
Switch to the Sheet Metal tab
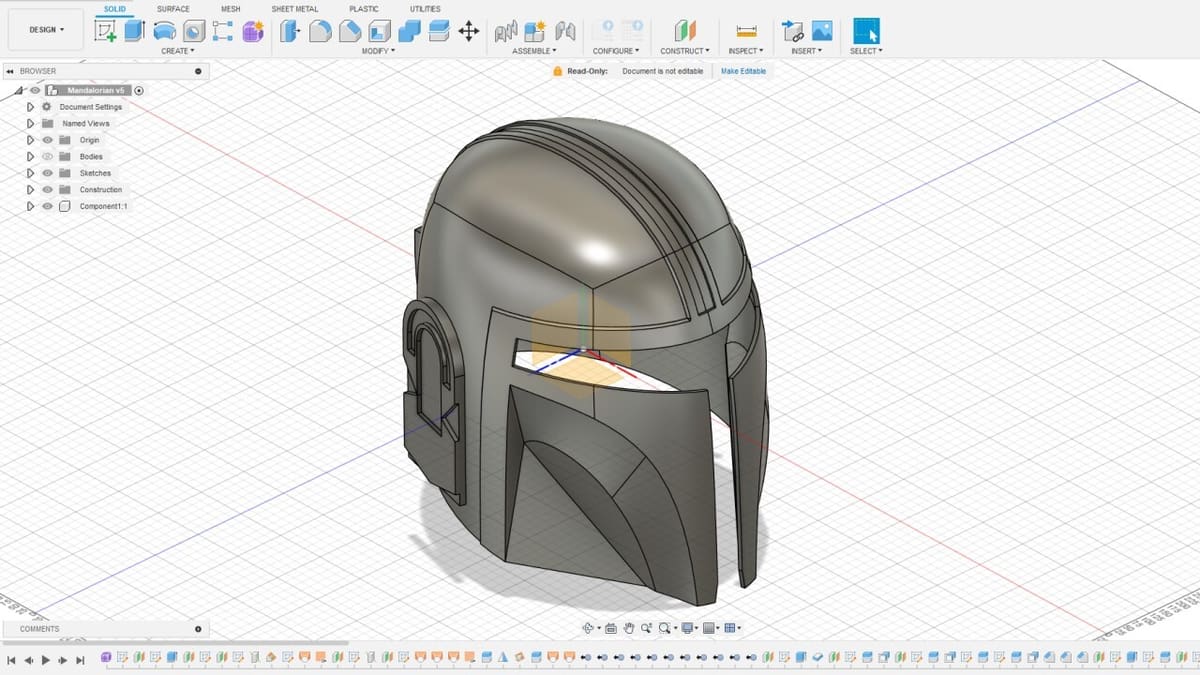[294, 9]
